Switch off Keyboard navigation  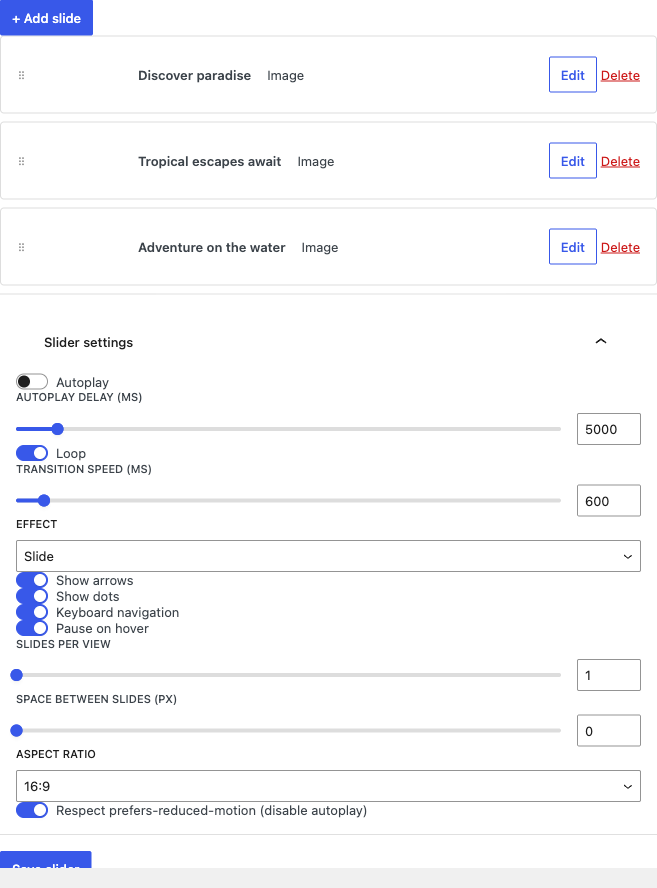32,612
